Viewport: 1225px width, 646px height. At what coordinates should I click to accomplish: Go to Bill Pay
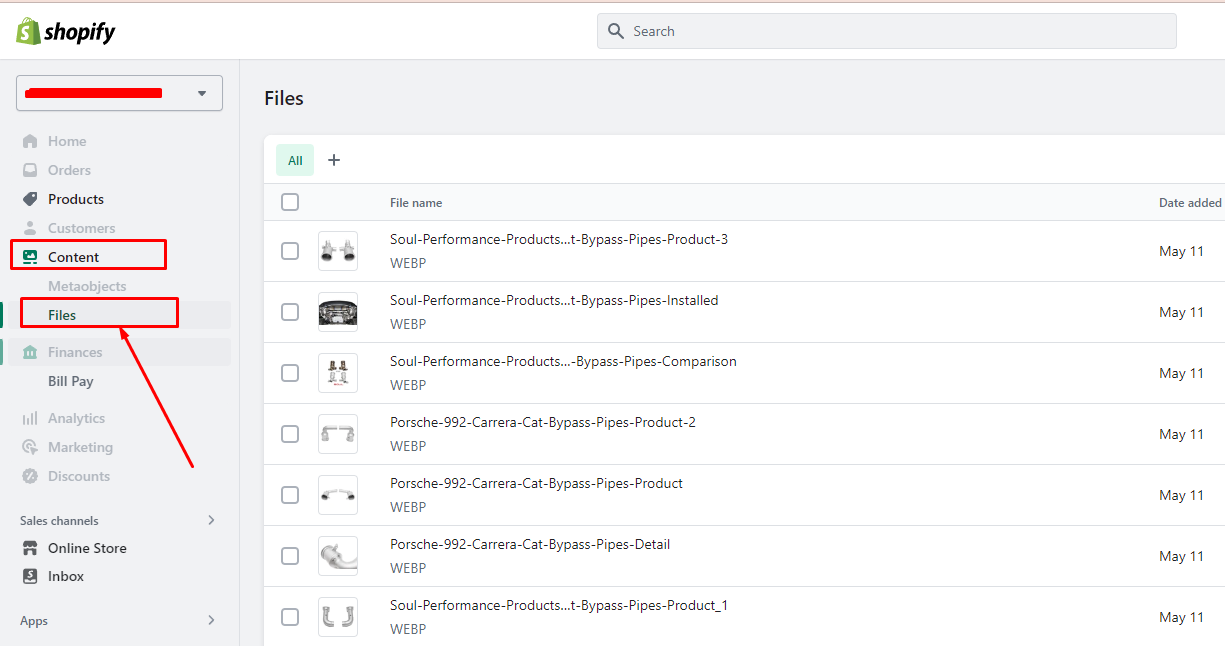tap(71, 381)
